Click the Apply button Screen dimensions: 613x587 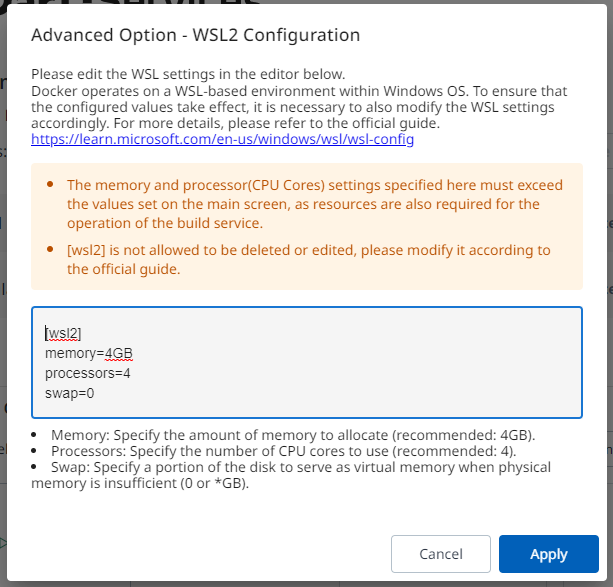point(548,554)
